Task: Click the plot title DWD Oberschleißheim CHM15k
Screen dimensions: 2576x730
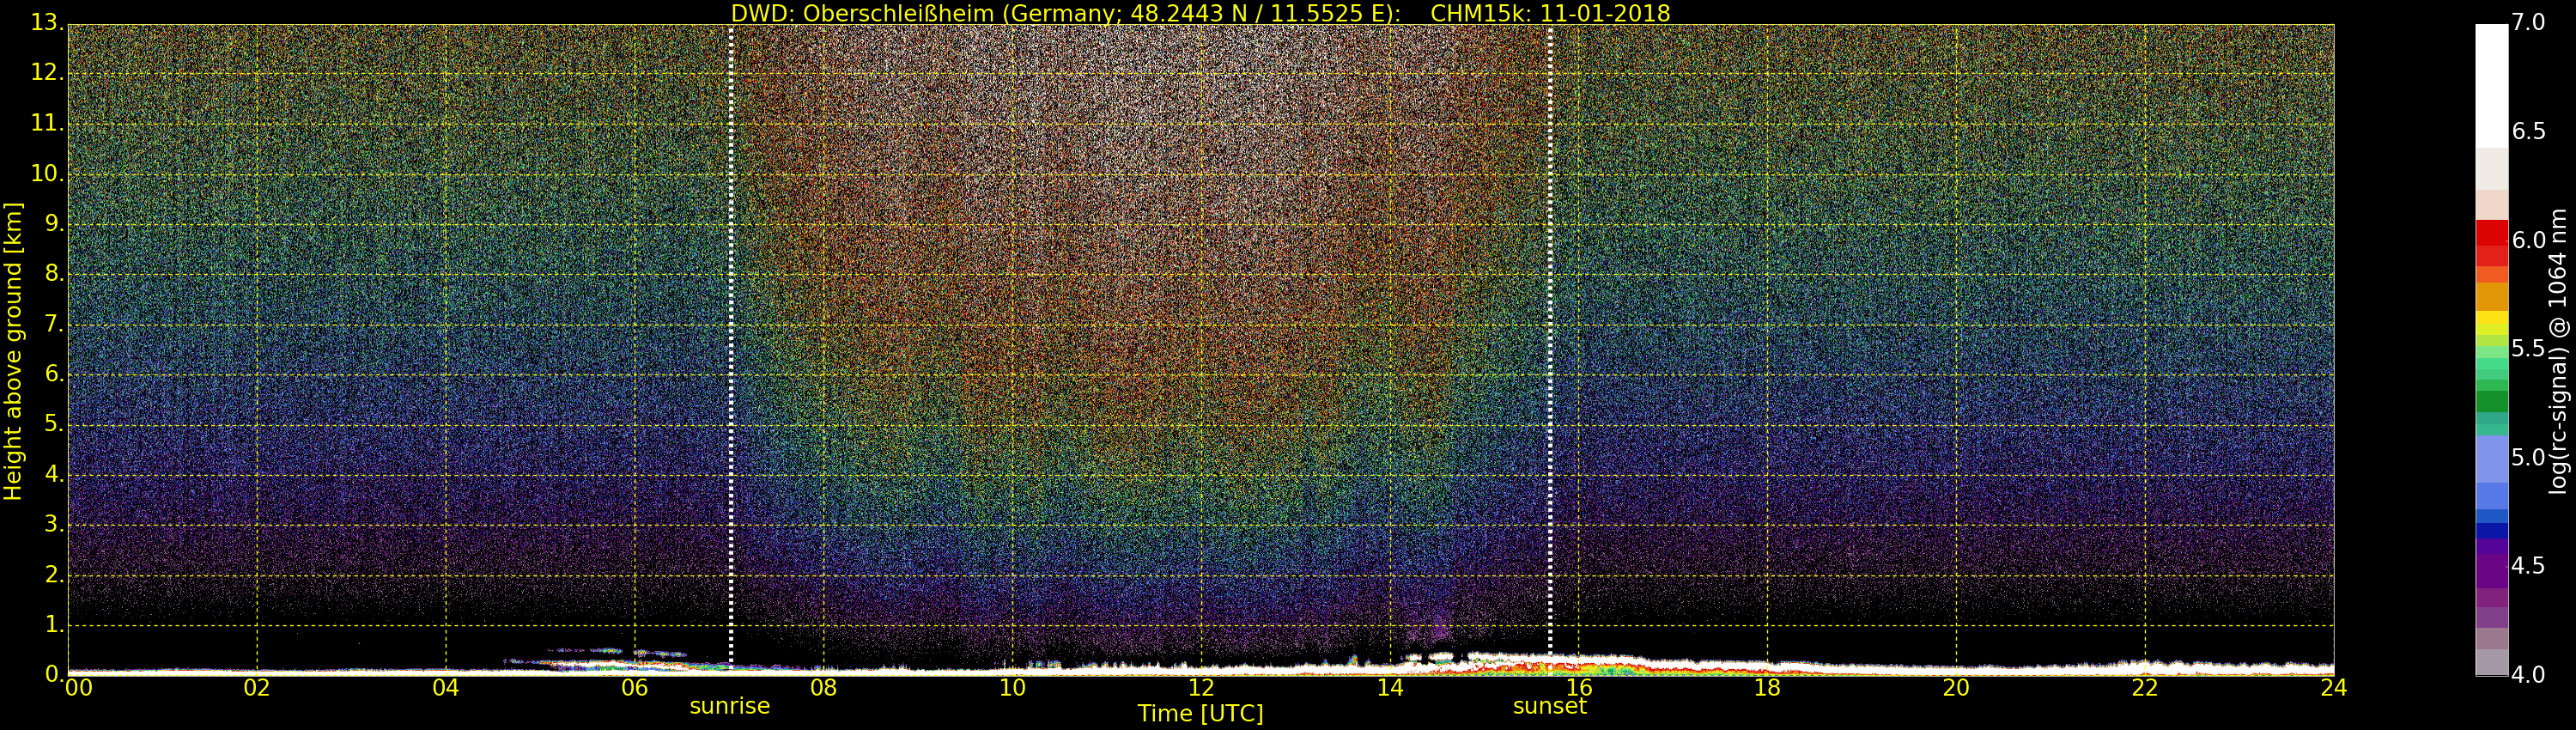Action: (1200, 13)
